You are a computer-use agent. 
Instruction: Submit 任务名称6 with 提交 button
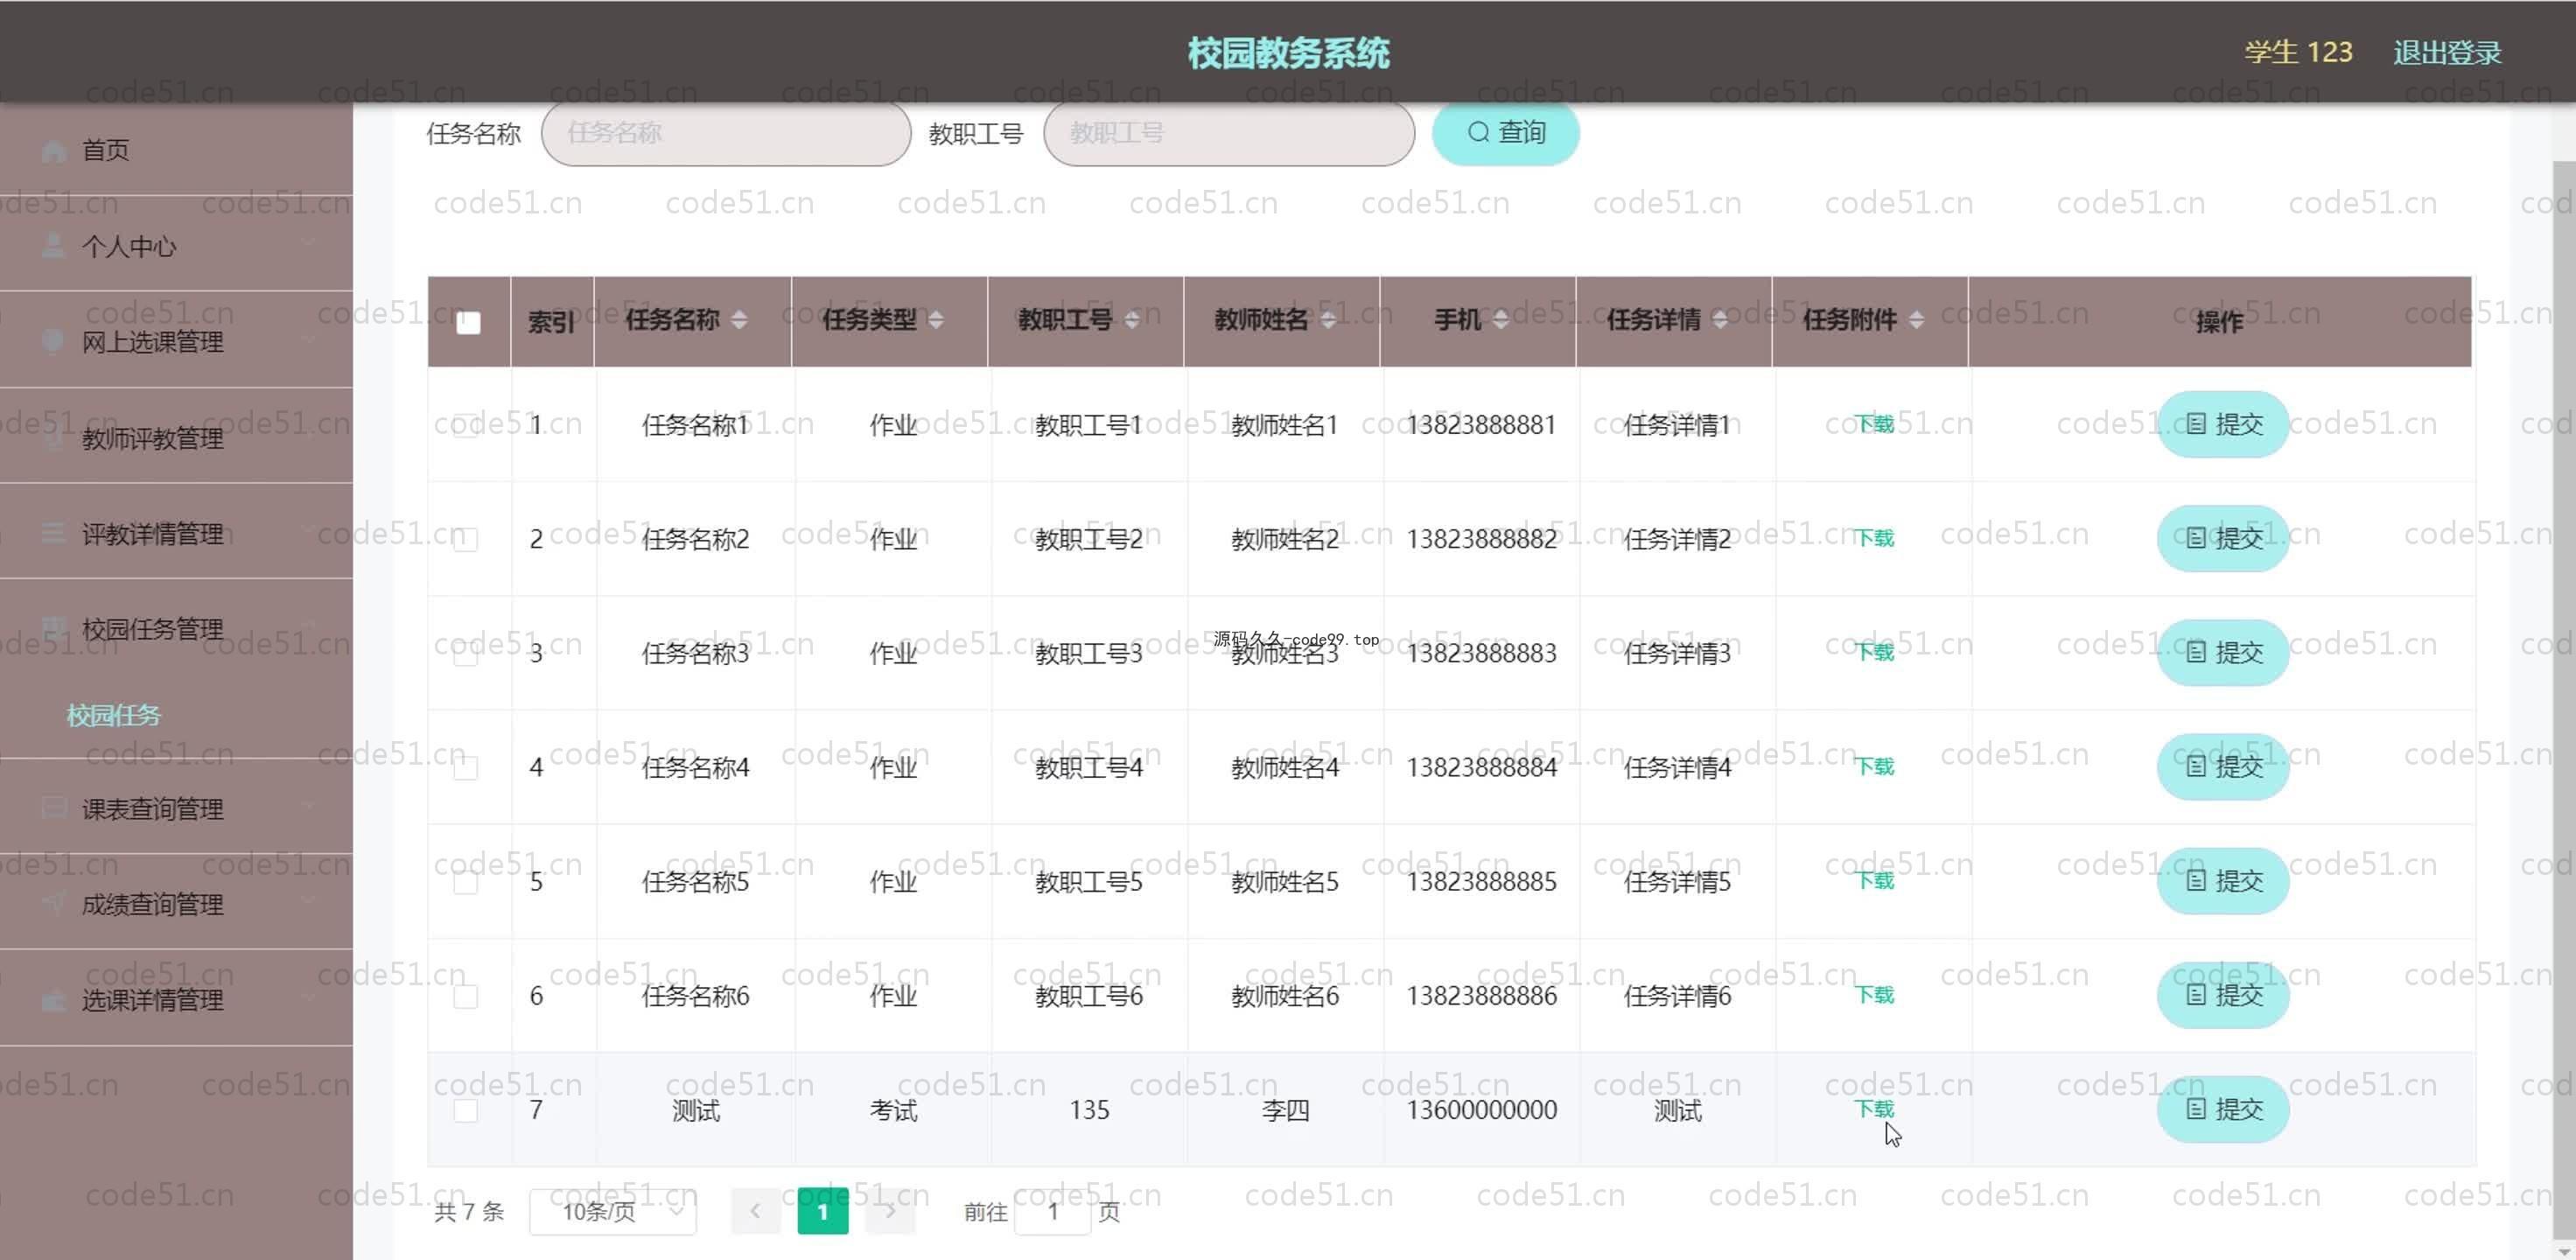2223,994
